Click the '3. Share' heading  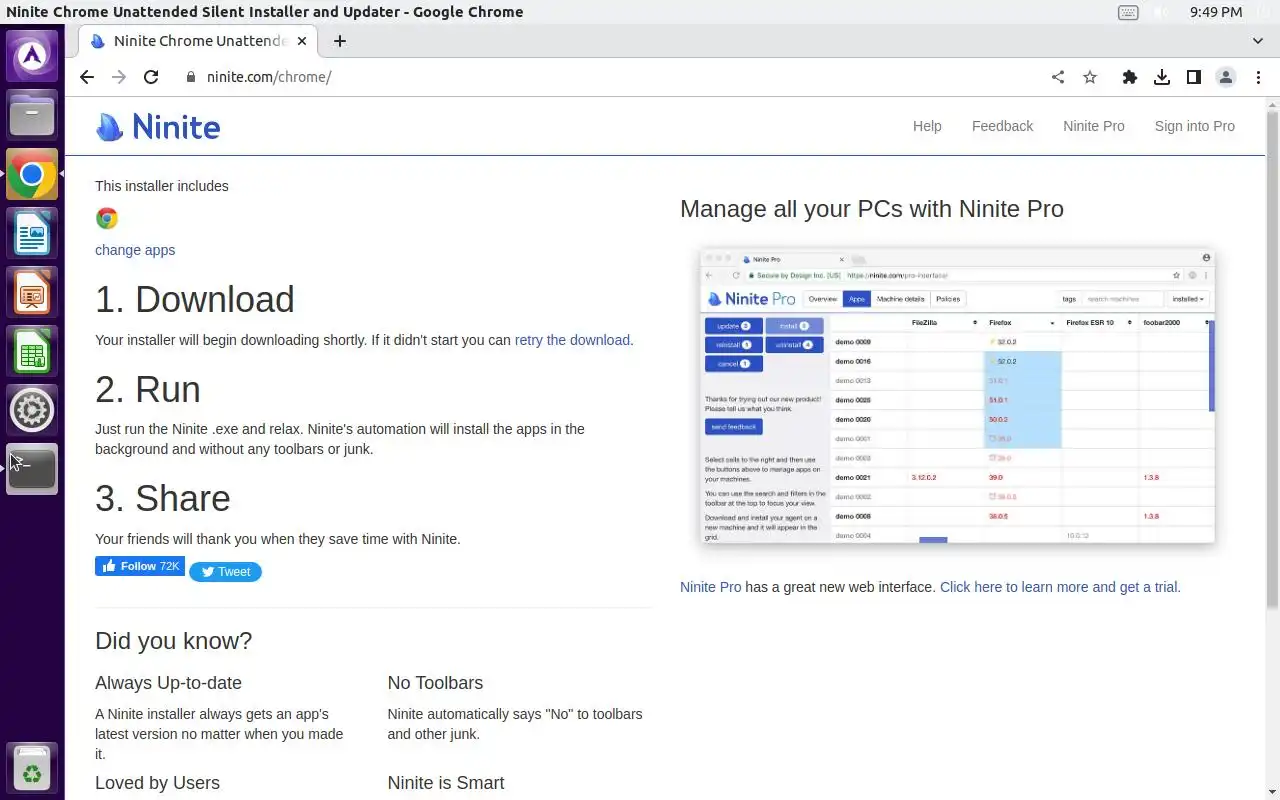point(163,499)
